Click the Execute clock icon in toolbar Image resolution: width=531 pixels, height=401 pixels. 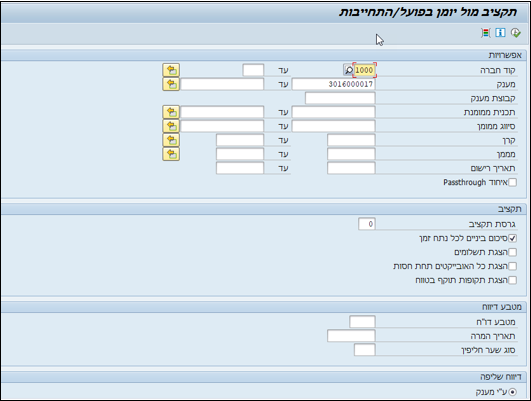pyautogui.click(x=515, y=33)
